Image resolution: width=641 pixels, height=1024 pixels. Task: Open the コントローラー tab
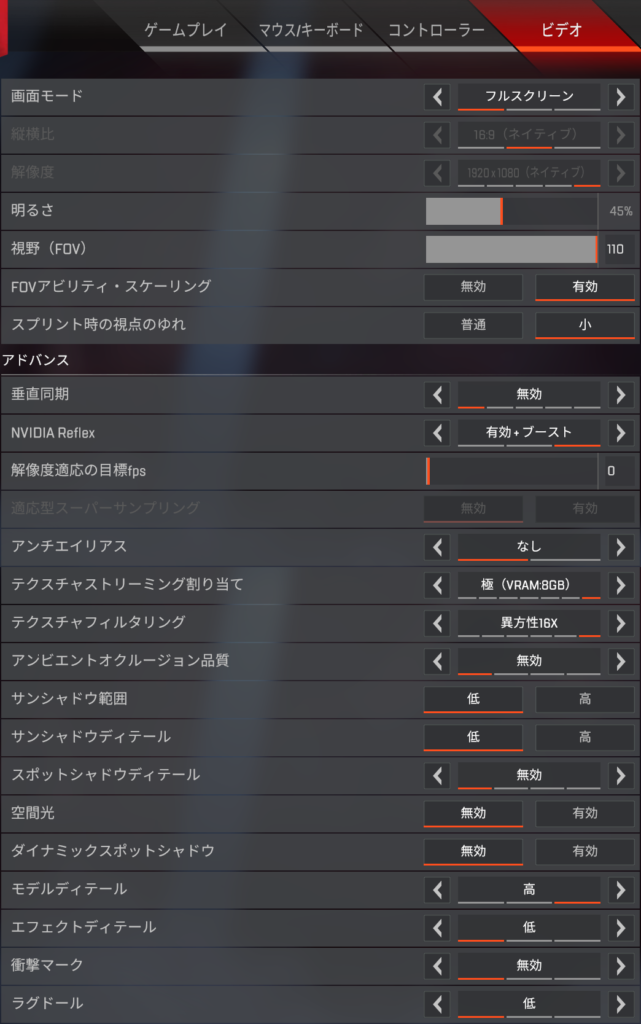click(x=436, y=30)
